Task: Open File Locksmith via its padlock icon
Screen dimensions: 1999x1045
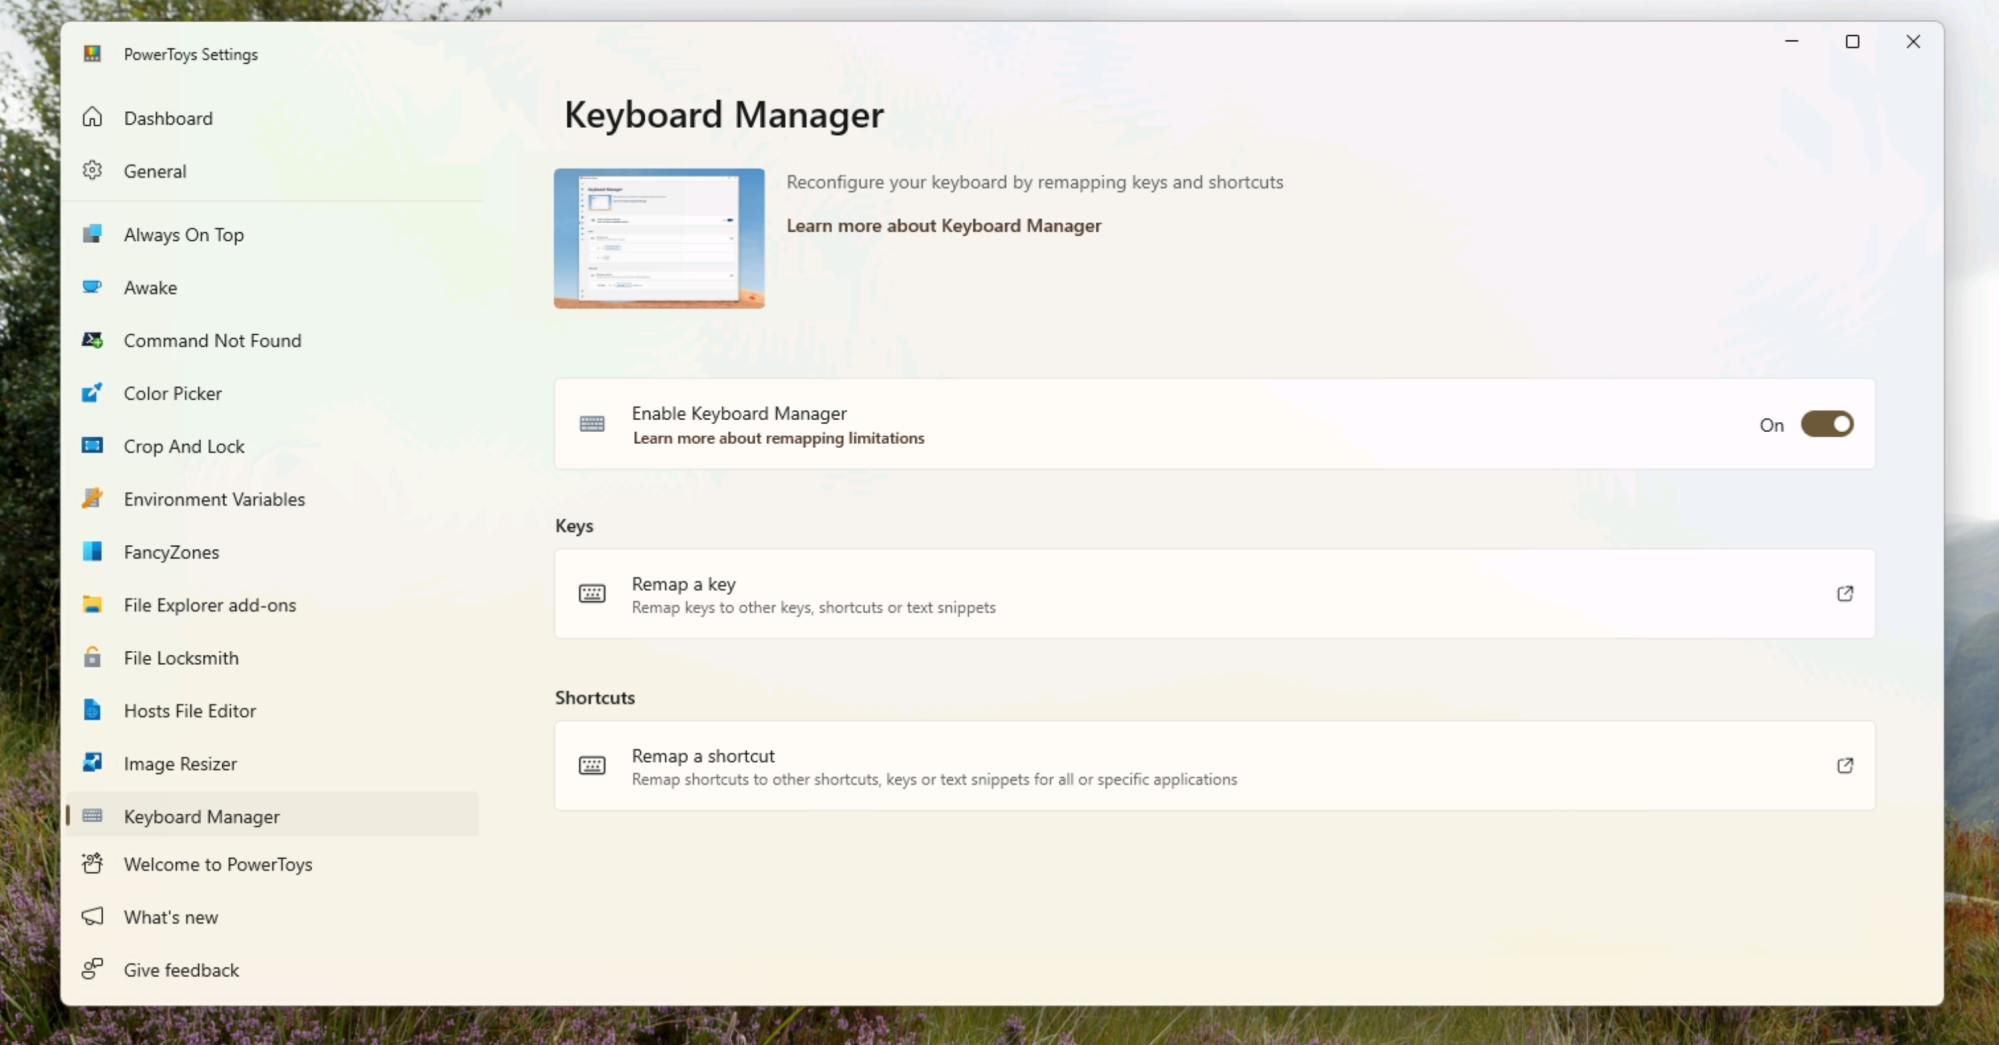Action: pyautogui.click(x=92, y=657)
